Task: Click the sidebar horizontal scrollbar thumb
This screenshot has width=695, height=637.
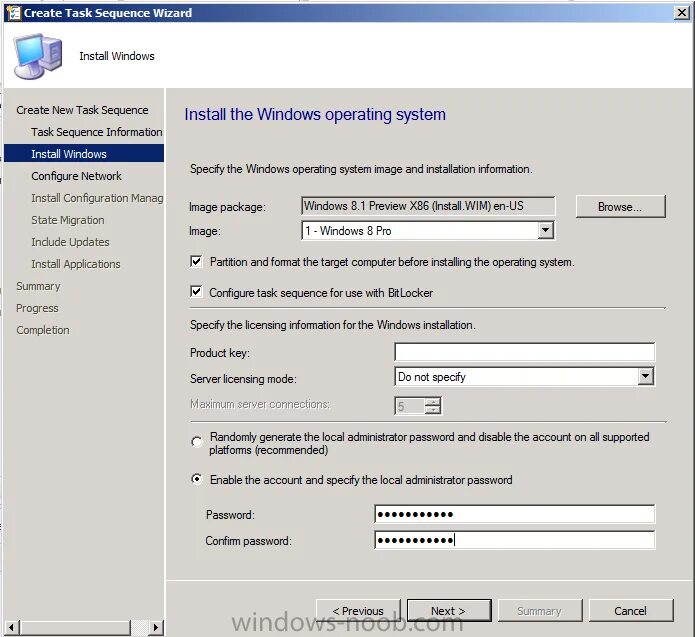Action: pos(75,627)
